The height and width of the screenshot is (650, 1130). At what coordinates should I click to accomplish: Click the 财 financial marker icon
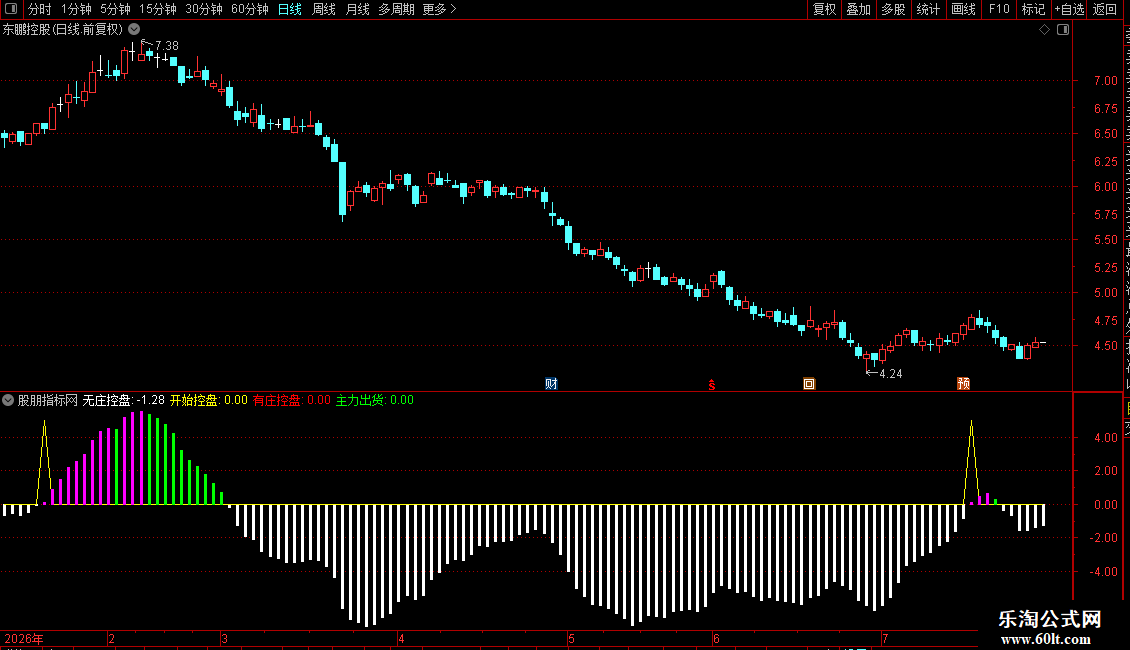(x=551, y=383)
